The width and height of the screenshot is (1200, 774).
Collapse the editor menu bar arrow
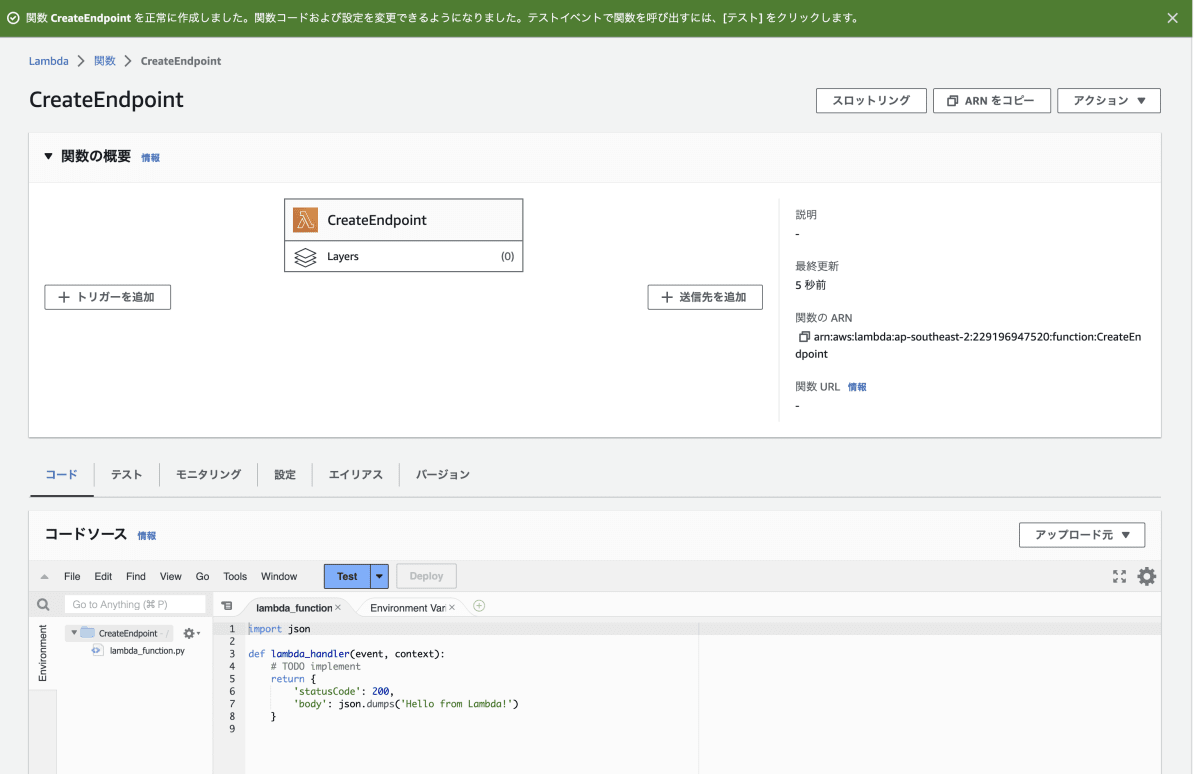coord(44,577)
